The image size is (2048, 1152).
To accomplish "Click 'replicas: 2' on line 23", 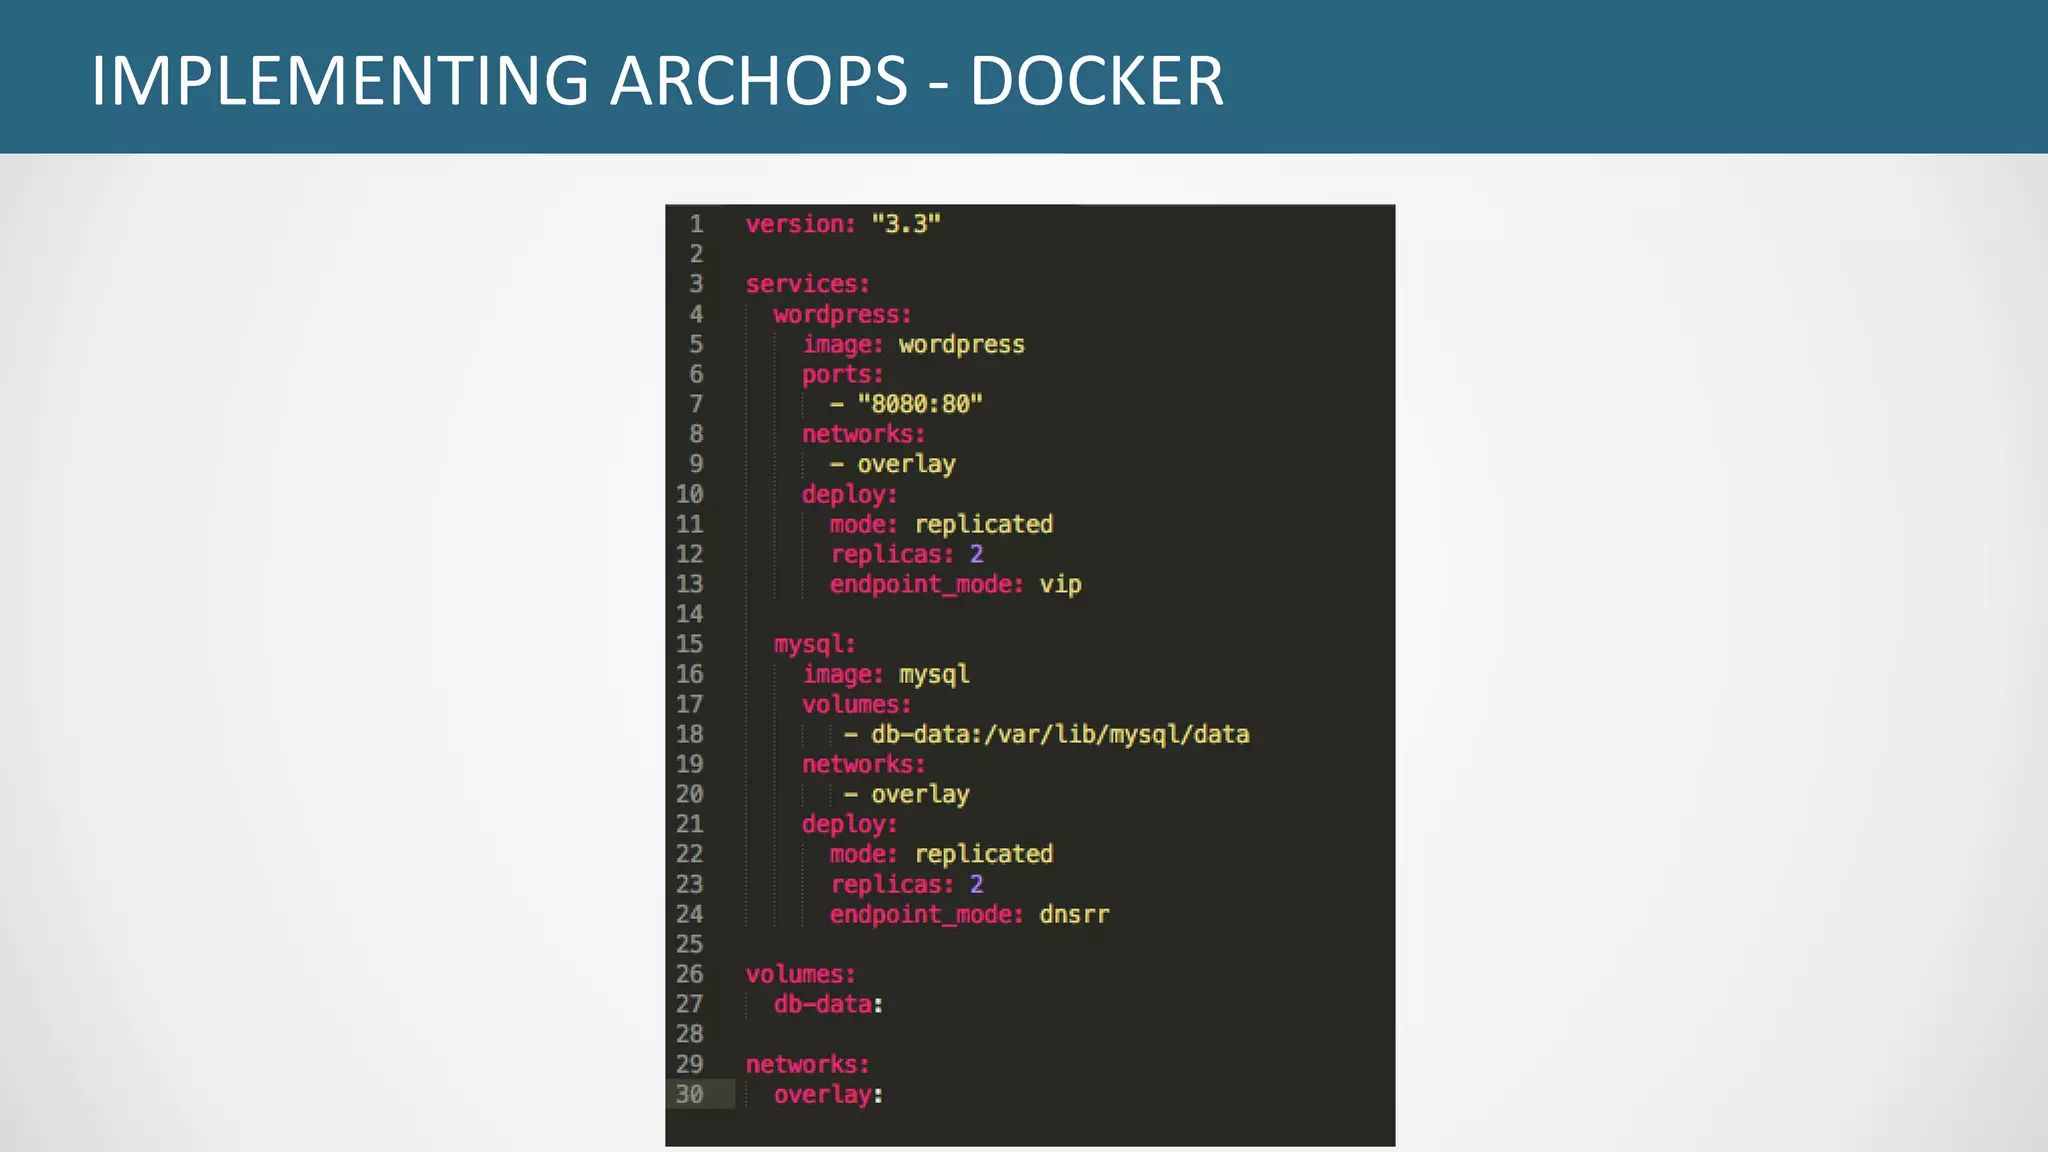I will click(x=906, y=884).
